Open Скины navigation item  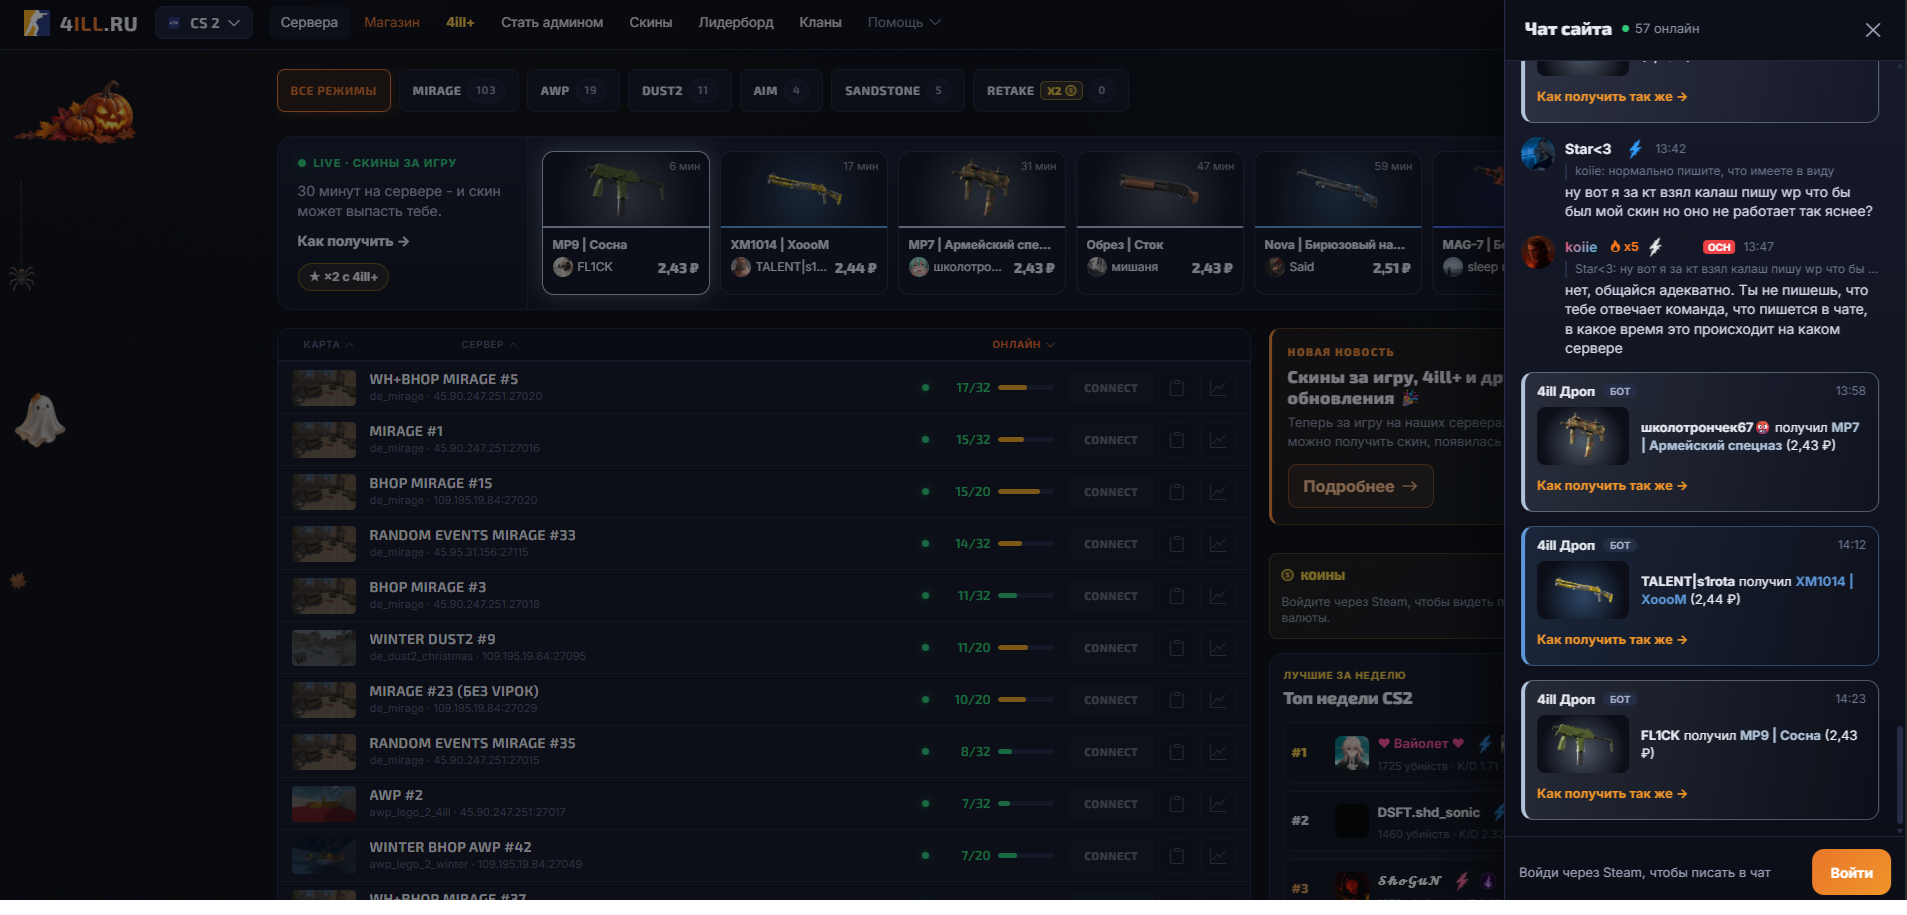(x=651, y=22)
